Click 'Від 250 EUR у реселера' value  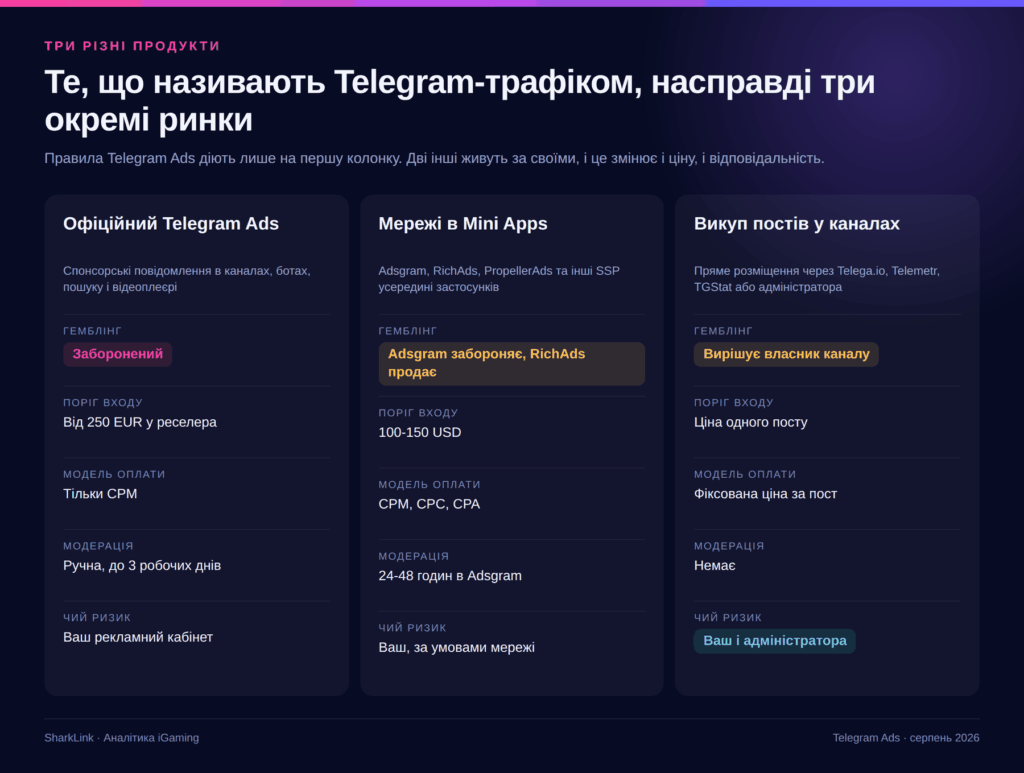(x=140, y=422)
